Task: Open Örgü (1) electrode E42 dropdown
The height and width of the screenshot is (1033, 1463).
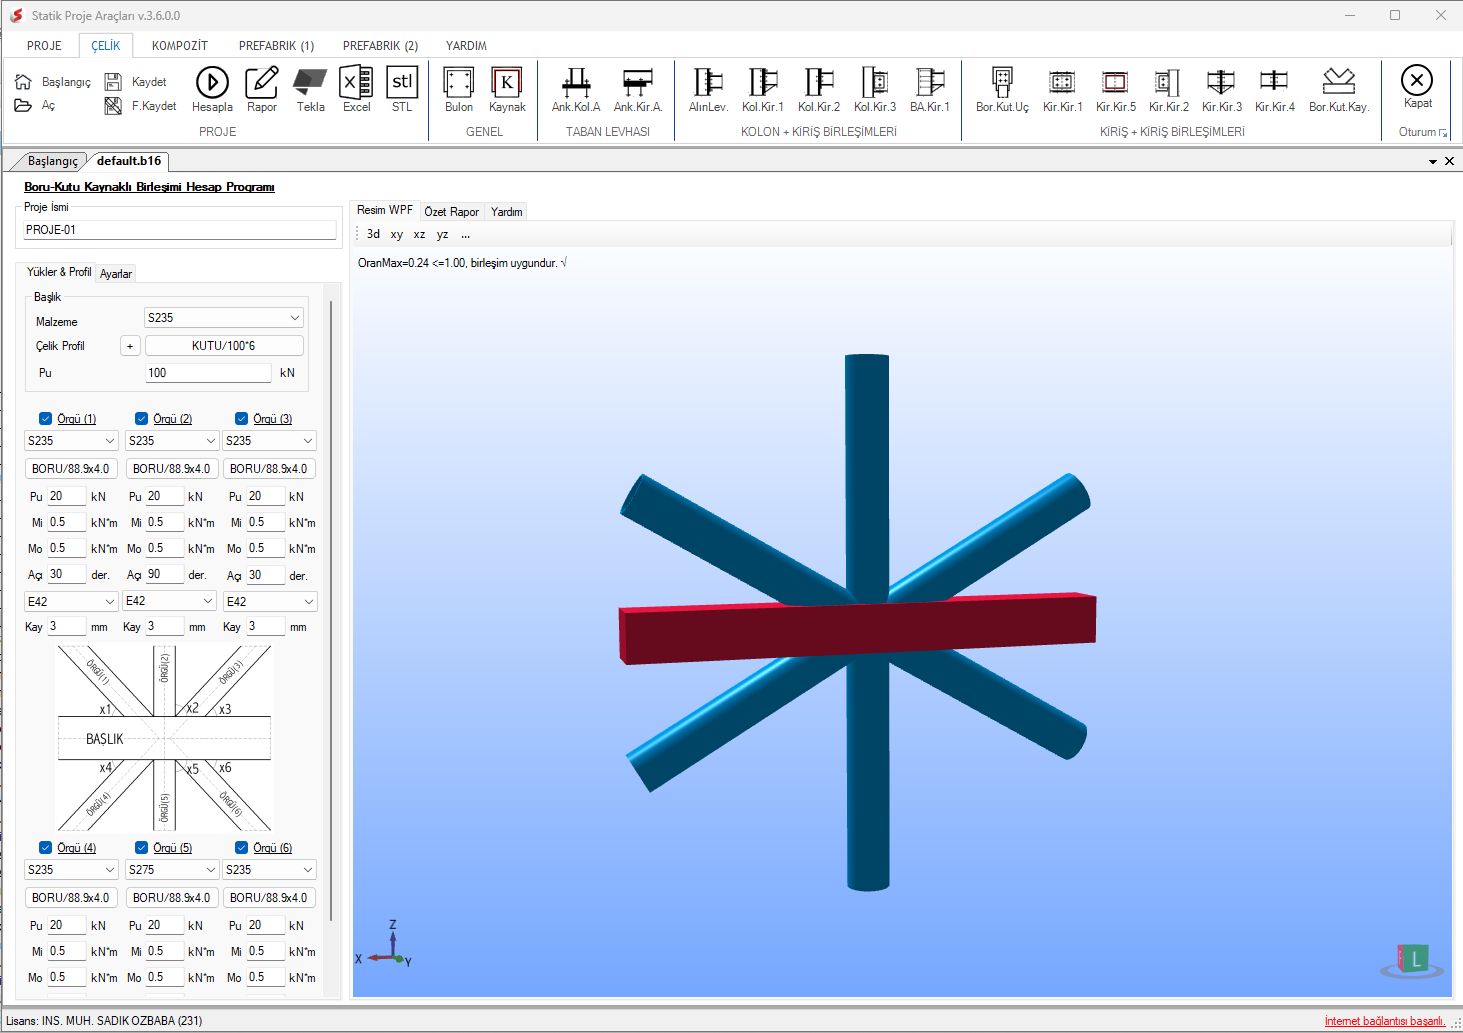Action: click(72, 601)
